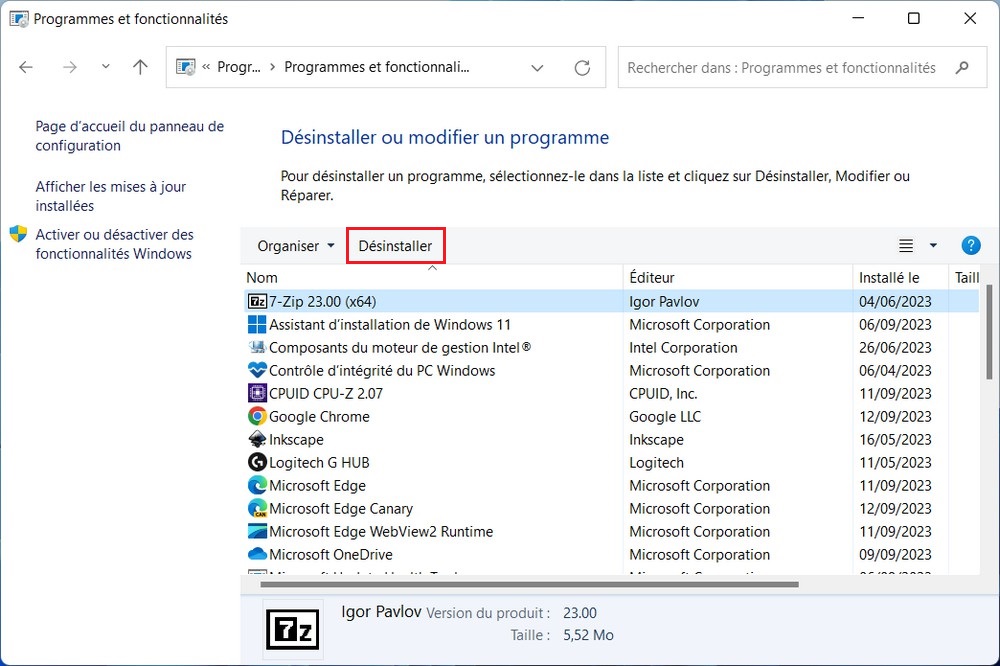Open Page d'accueil du panneau de configuration
This screenshot has width=1000, height=666.
pyautogui.click(x=129, y=136)
